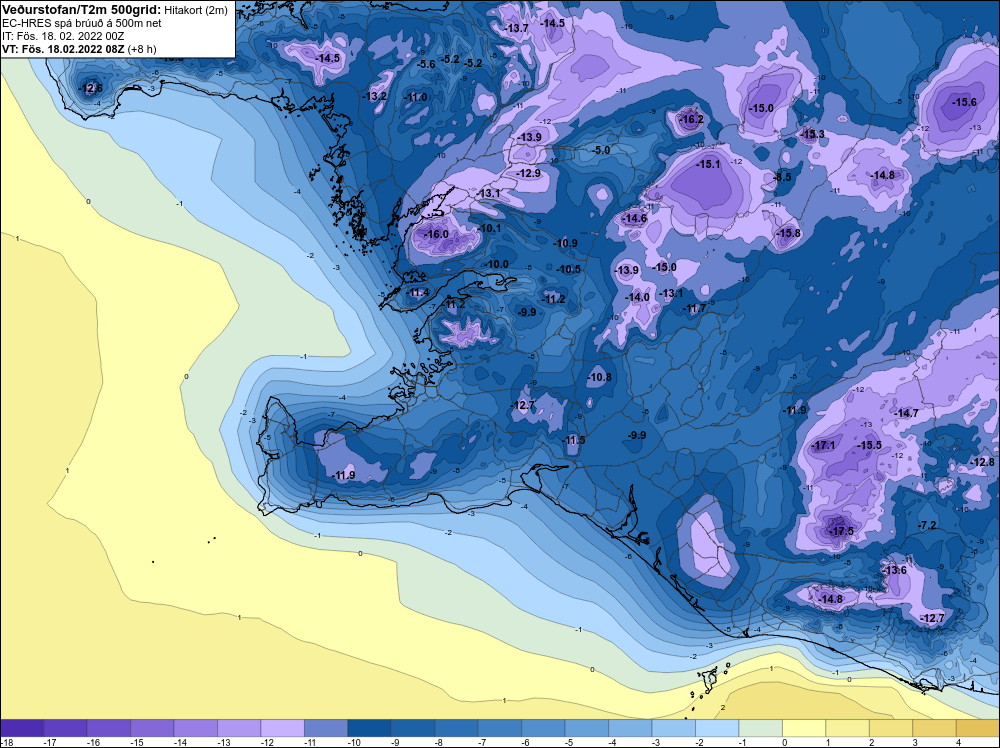Click the -10.9 temperature value
This screenshot has width=1000, height=748.
pos(566,243)
